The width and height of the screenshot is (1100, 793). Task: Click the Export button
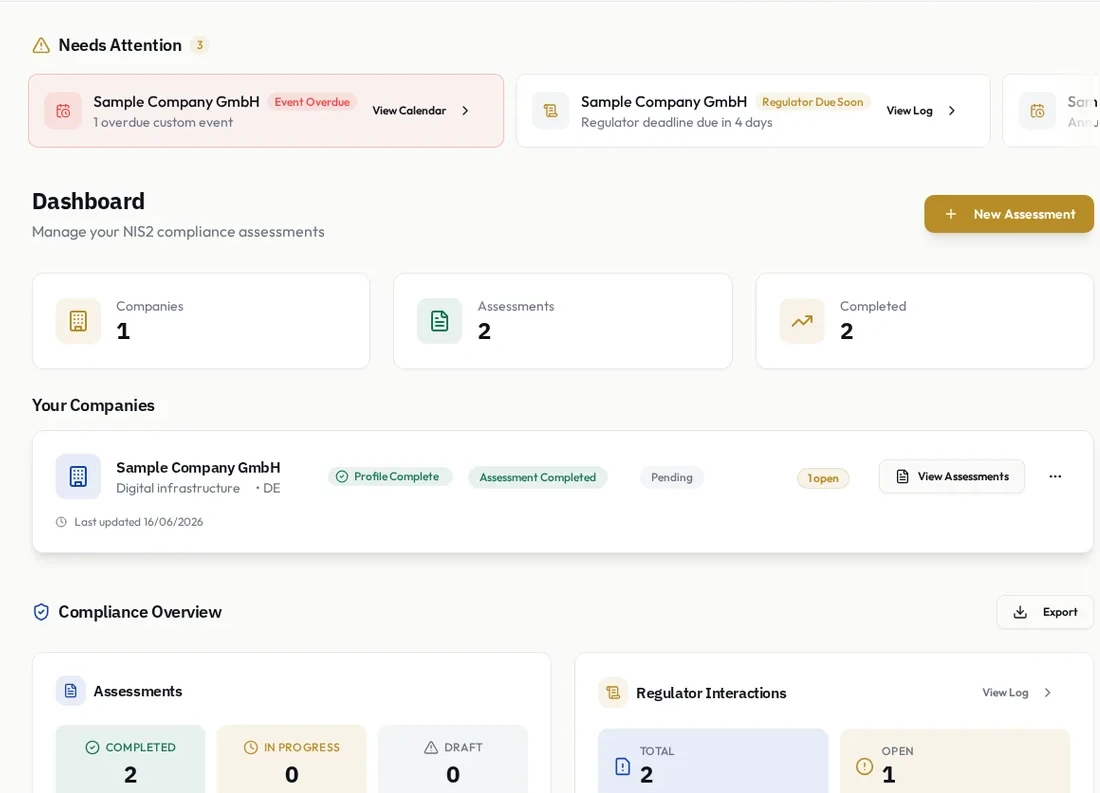point(1045,612)
